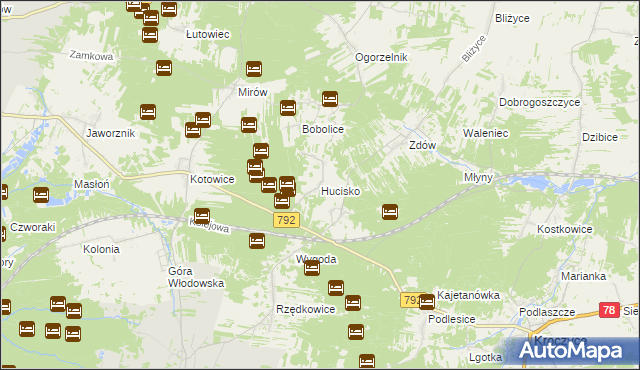Click lodging marker above Bobolice label
The height and width of the screenshot is (370, 640).
click(330, 99)
